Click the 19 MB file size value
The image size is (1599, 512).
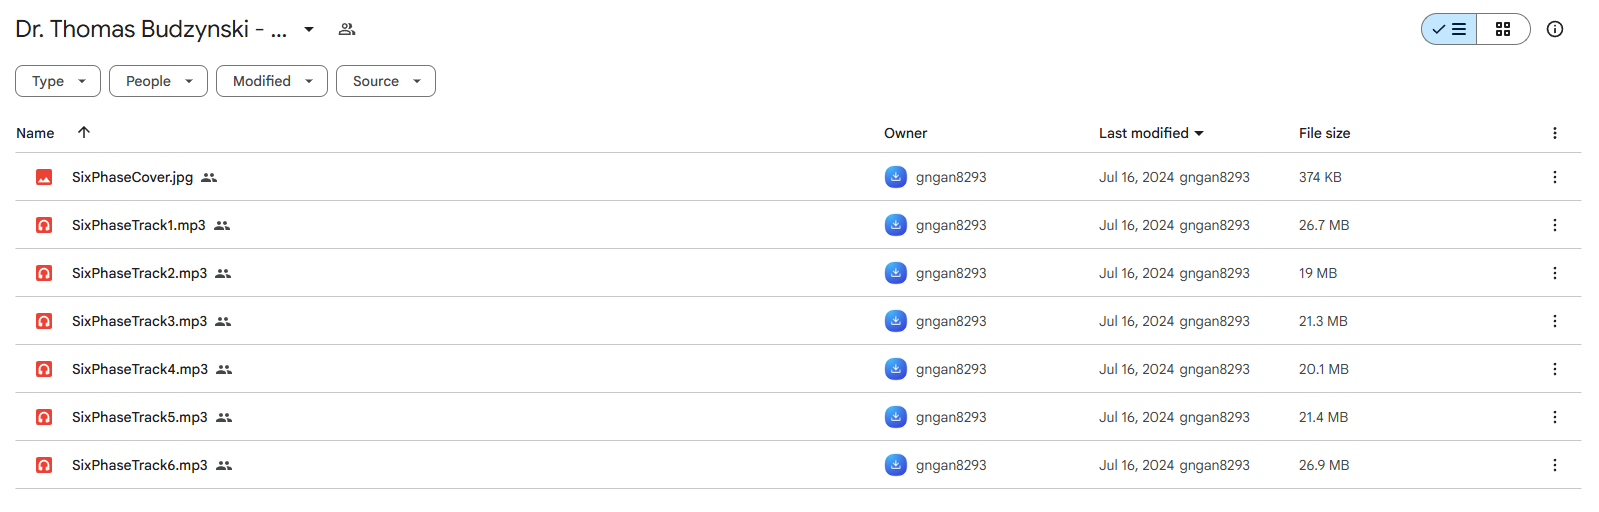coord(1318,273)
